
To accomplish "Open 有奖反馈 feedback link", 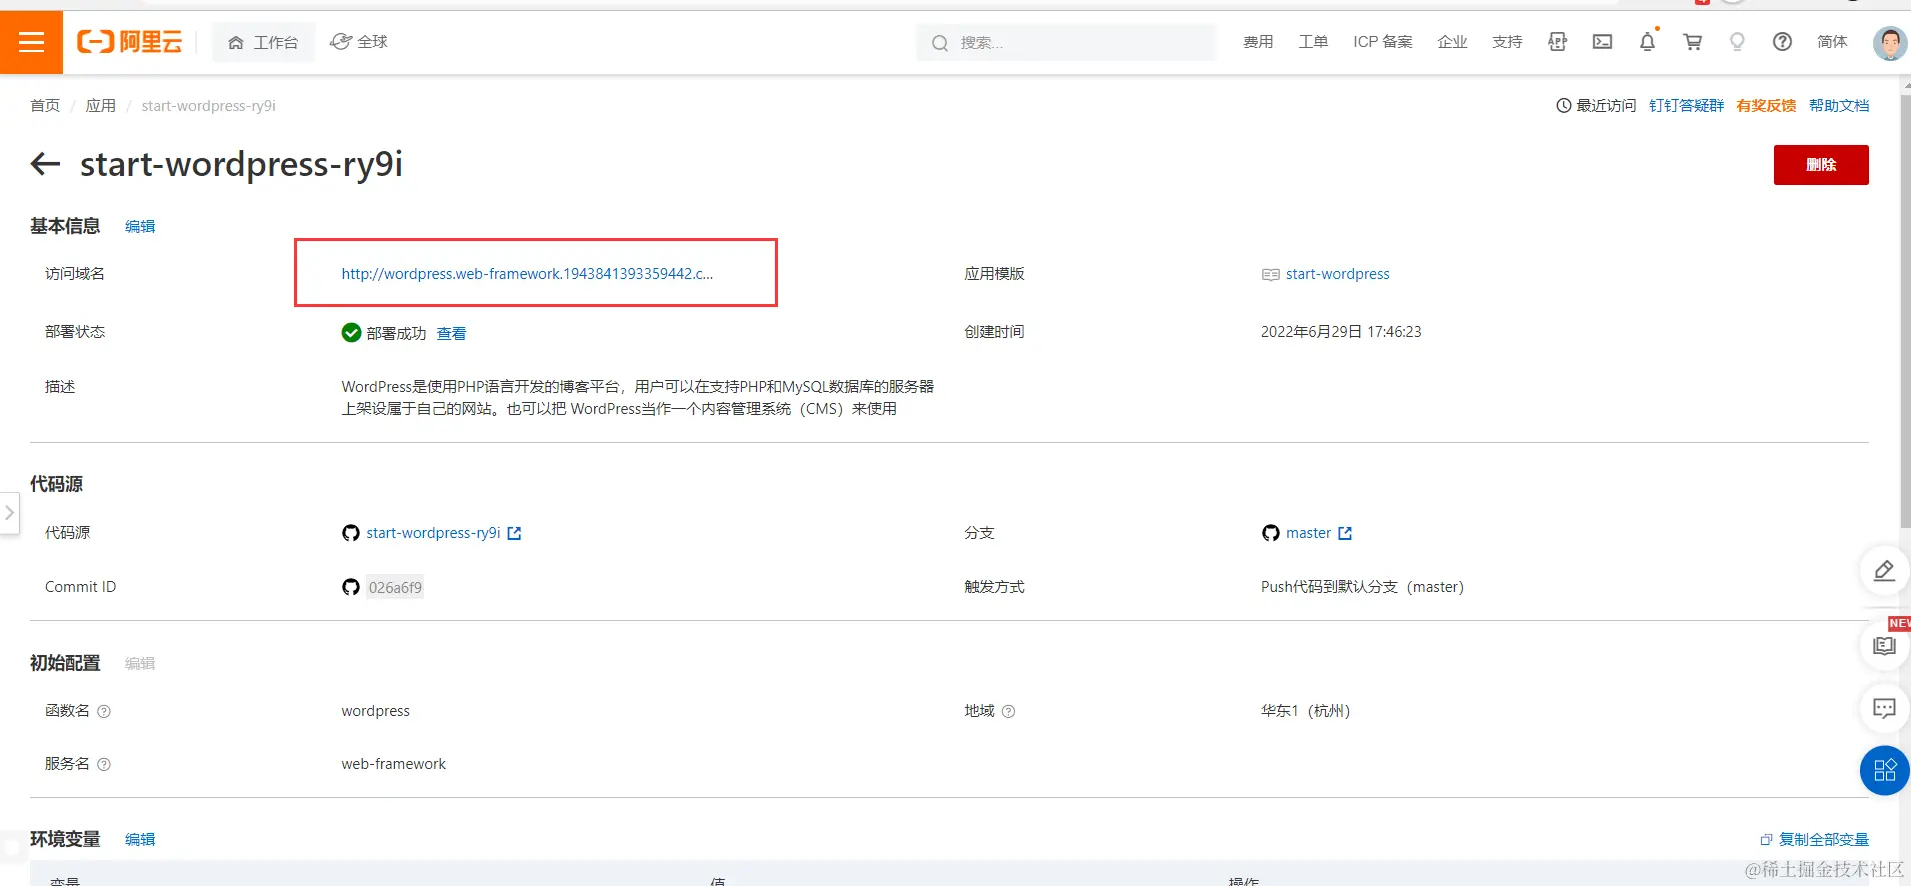I will pos(1766,106).
